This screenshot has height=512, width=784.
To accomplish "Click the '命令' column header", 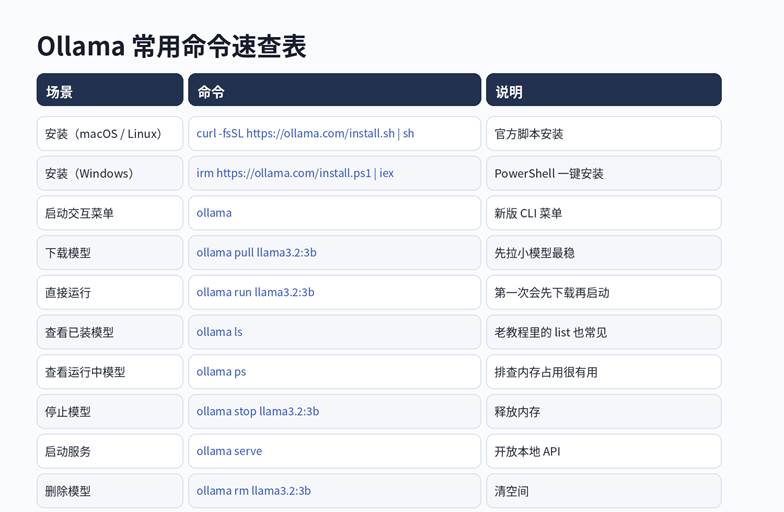I will tap(211, 91).
